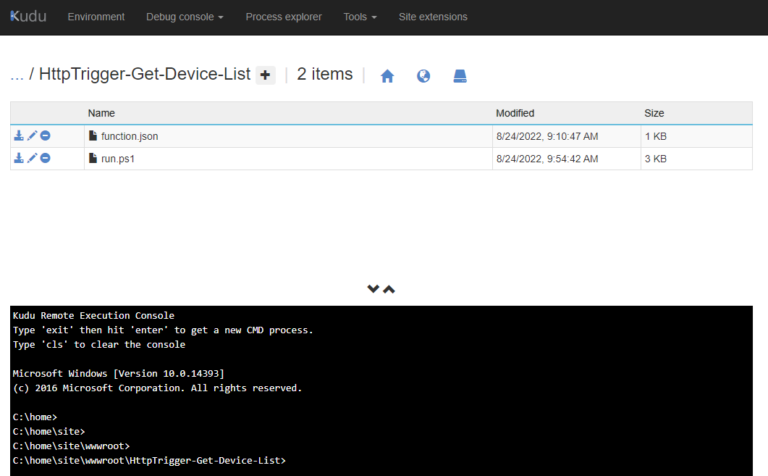Edit run.ps1 with pencil icon
Screen dimensions: 768x476
[32, 158]
